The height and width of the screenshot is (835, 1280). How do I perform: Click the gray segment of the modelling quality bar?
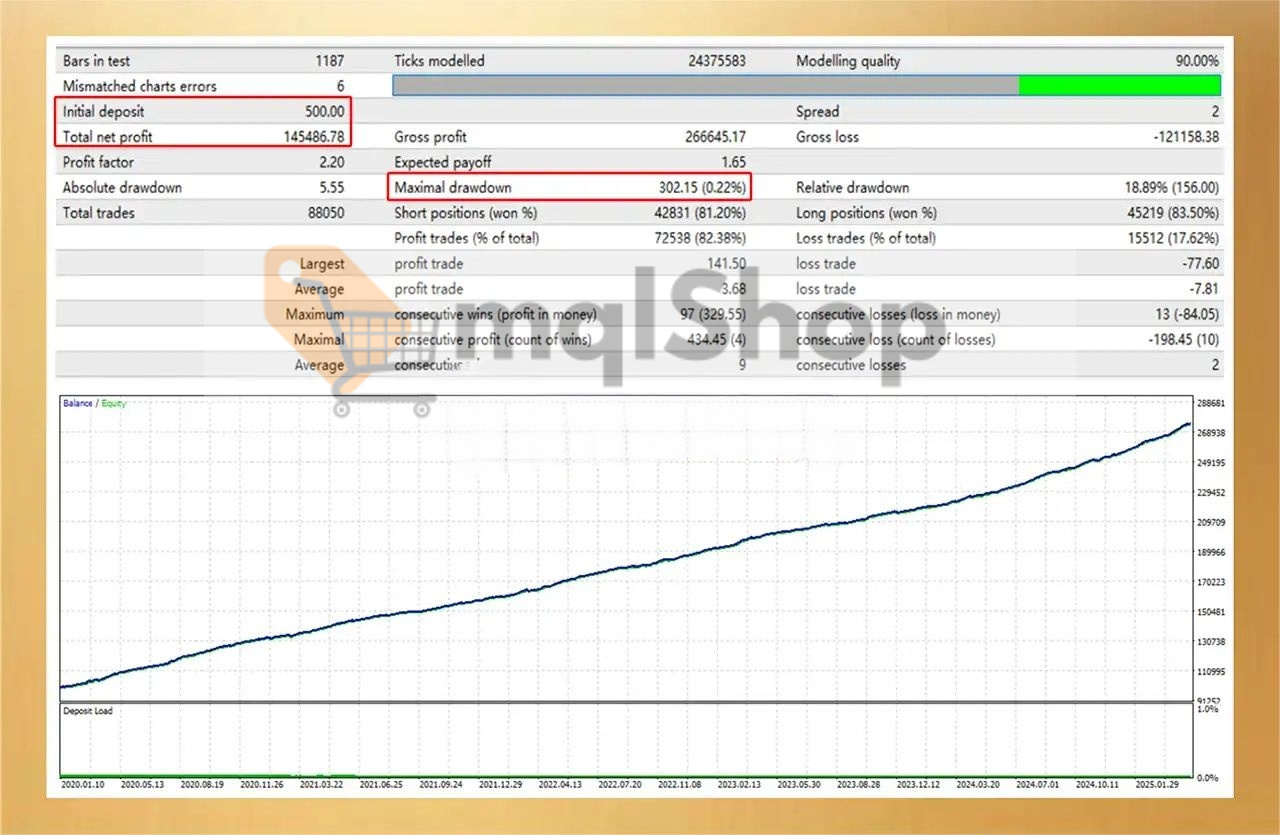[705, 86]
